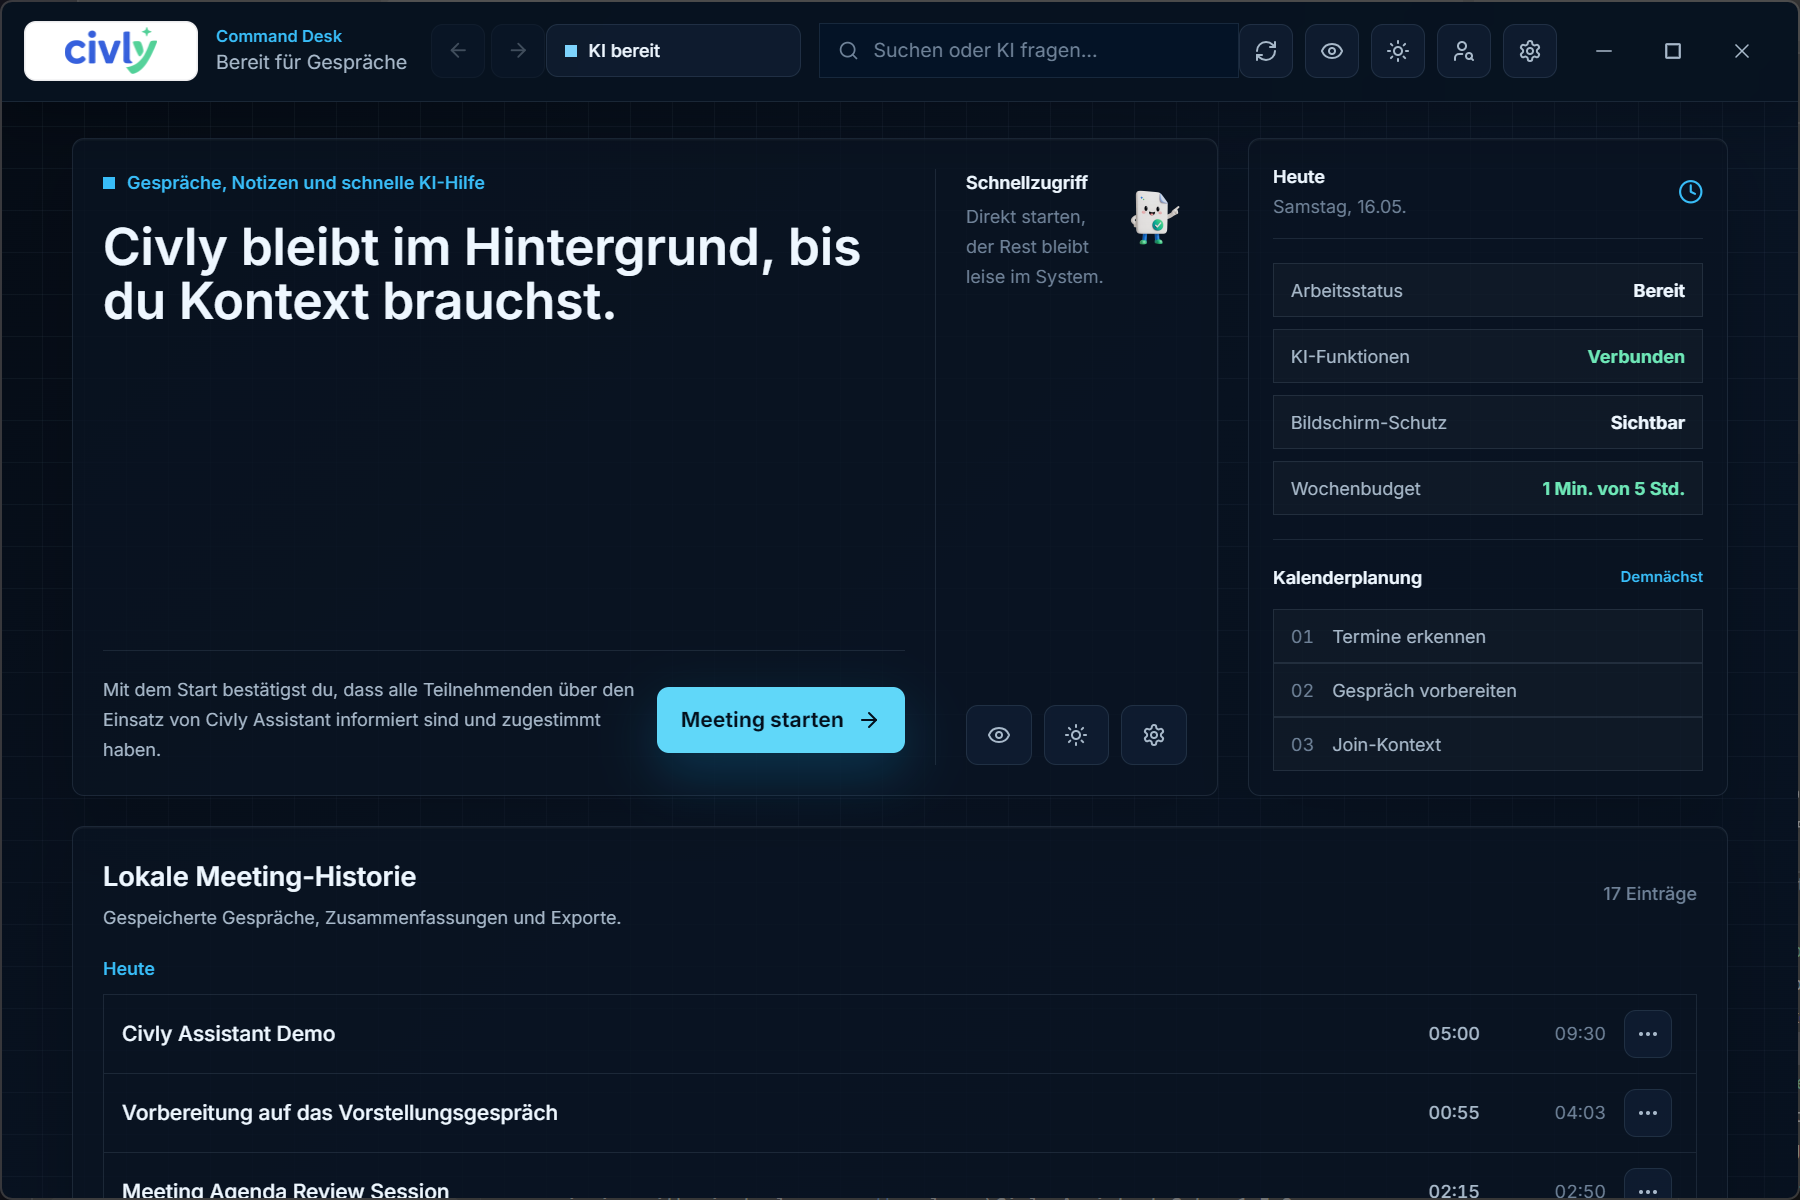Screen dimensions: 1800x1200
Task: Open settings gear in the top bar
Action: point(1530,51)
